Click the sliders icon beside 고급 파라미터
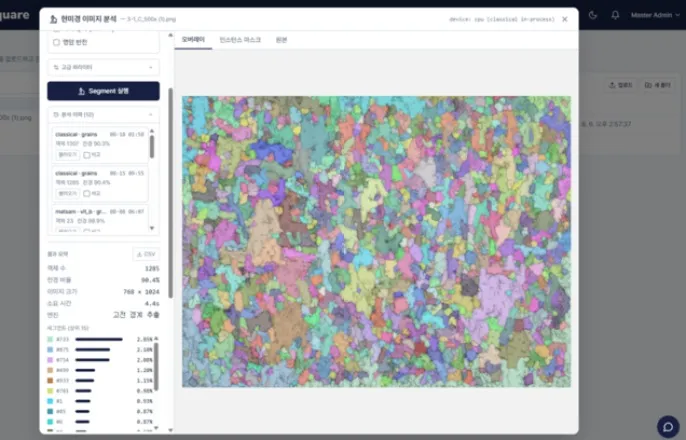This screenshot has width=686, height=440. [x=56, y=67]
